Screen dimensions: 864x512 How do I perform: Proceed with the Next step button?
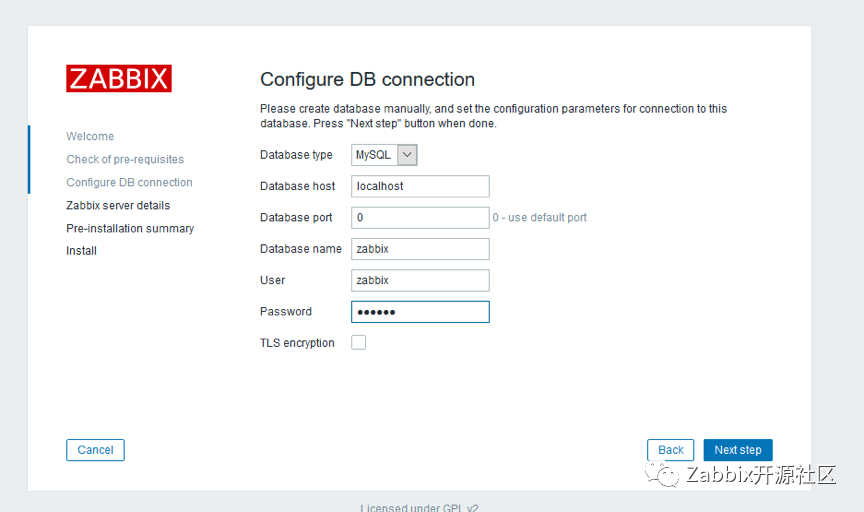(x=738, y=450)
